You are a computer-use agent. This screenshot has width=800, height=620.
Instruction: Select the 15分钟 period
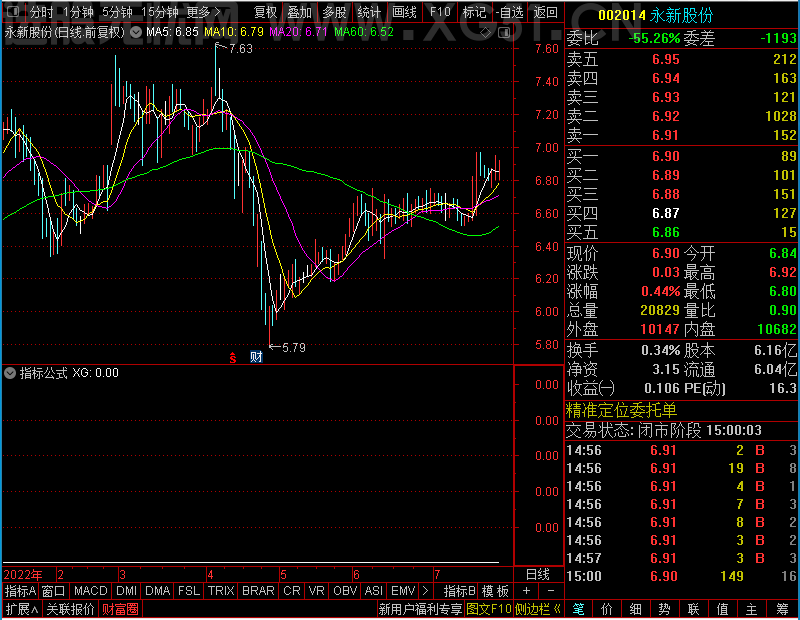[x=160, y=12]
